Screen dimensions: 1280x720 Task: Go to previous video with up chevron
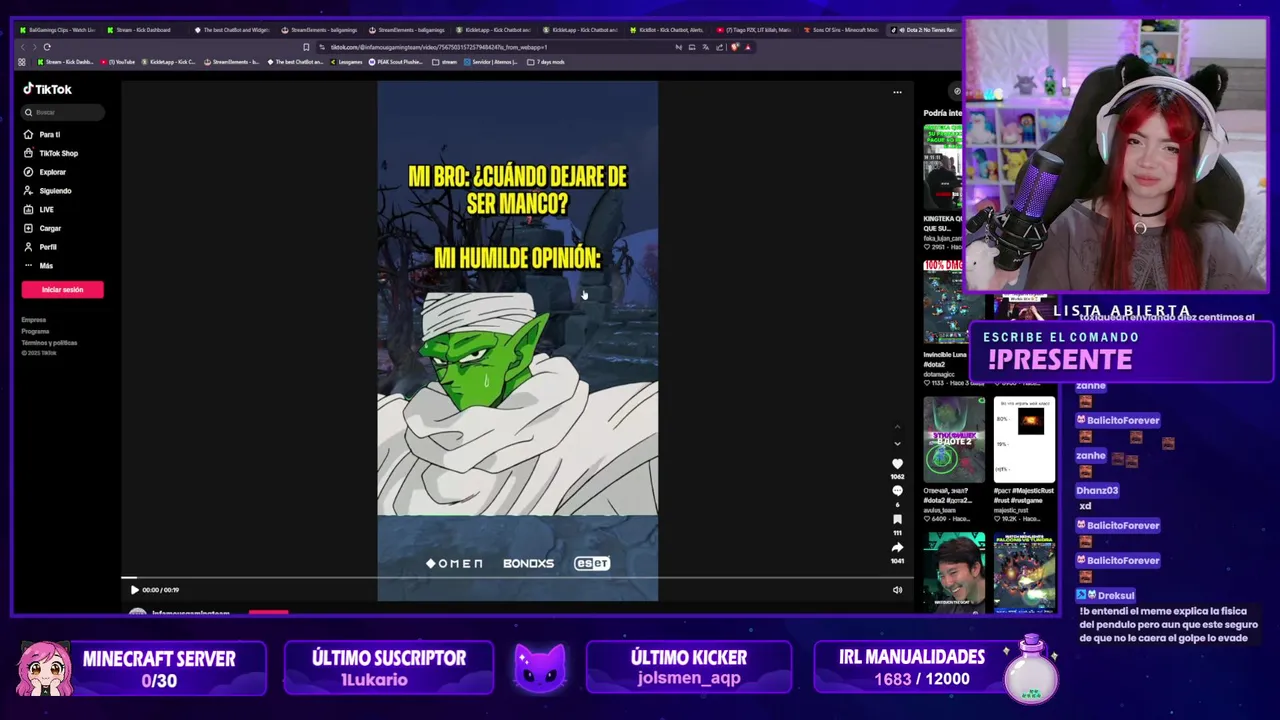coord(897,427)
